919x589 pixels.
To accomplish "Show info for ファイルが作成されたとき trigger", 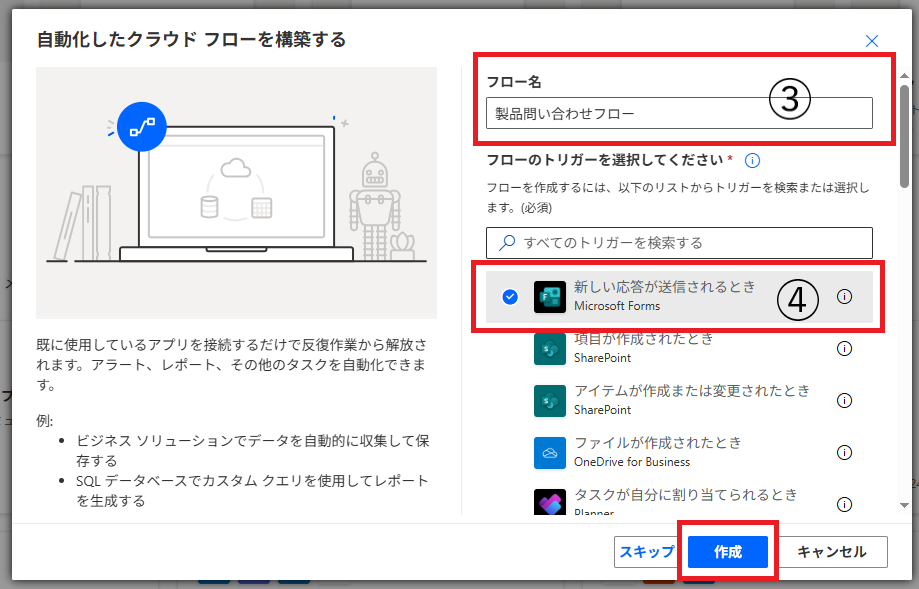I will pos(844,453).
